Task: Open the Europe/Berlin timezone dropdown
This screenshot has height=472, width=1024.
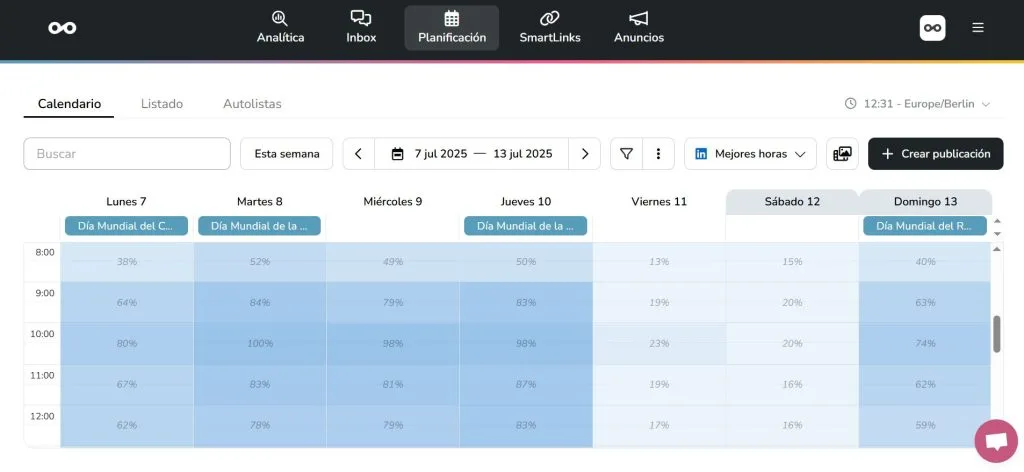Action: tap(917, 104)
